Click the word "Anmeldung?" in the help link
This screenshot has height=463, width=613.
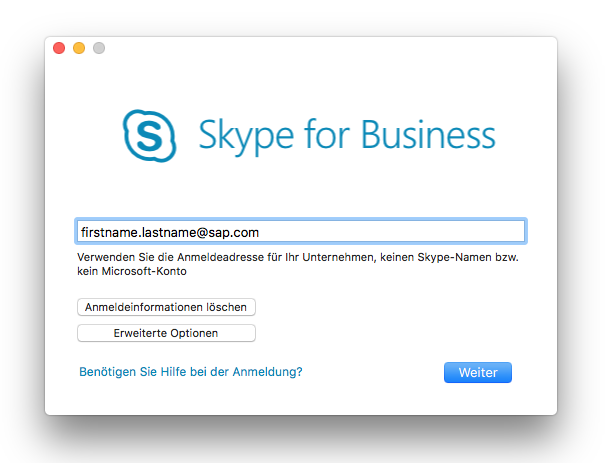[267, 371]
